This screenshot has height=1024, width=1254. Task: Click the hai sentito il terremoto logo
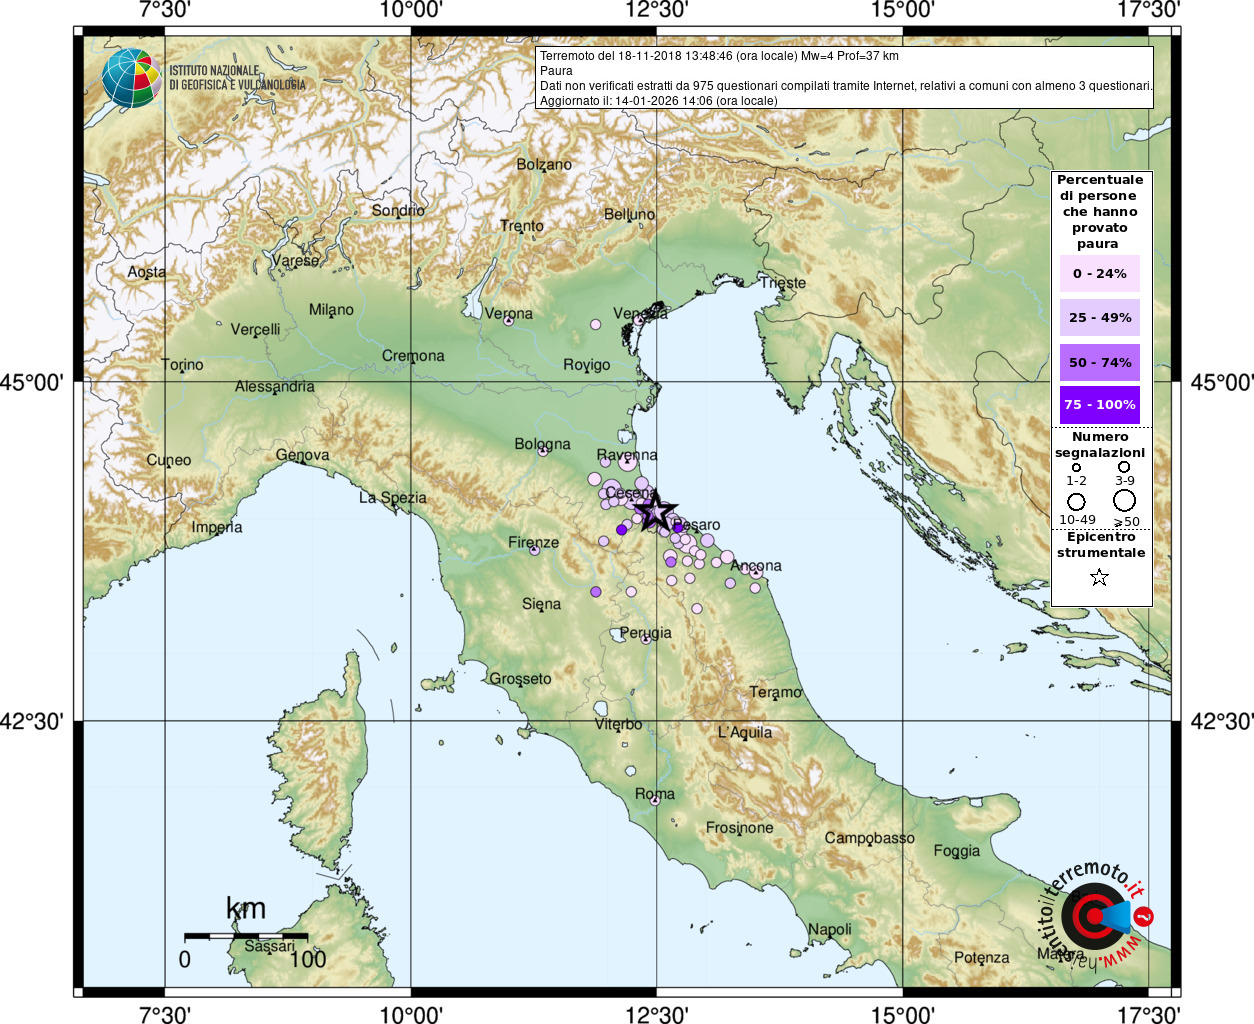(x=1096, y=916)
